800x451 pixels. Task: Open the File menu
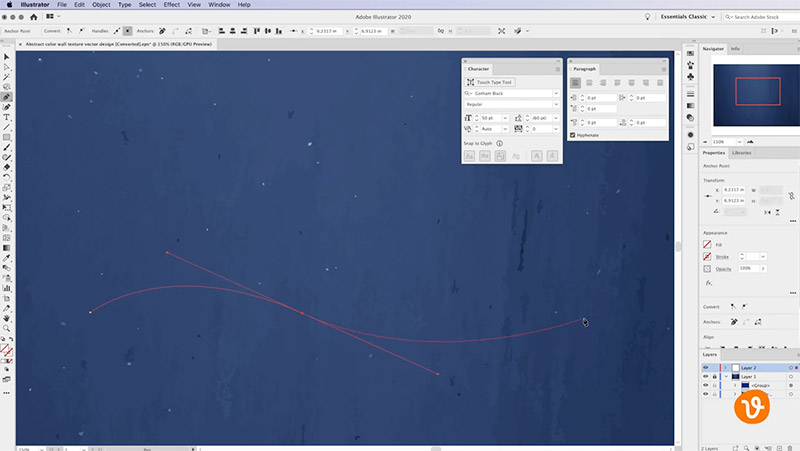[62, 5]
